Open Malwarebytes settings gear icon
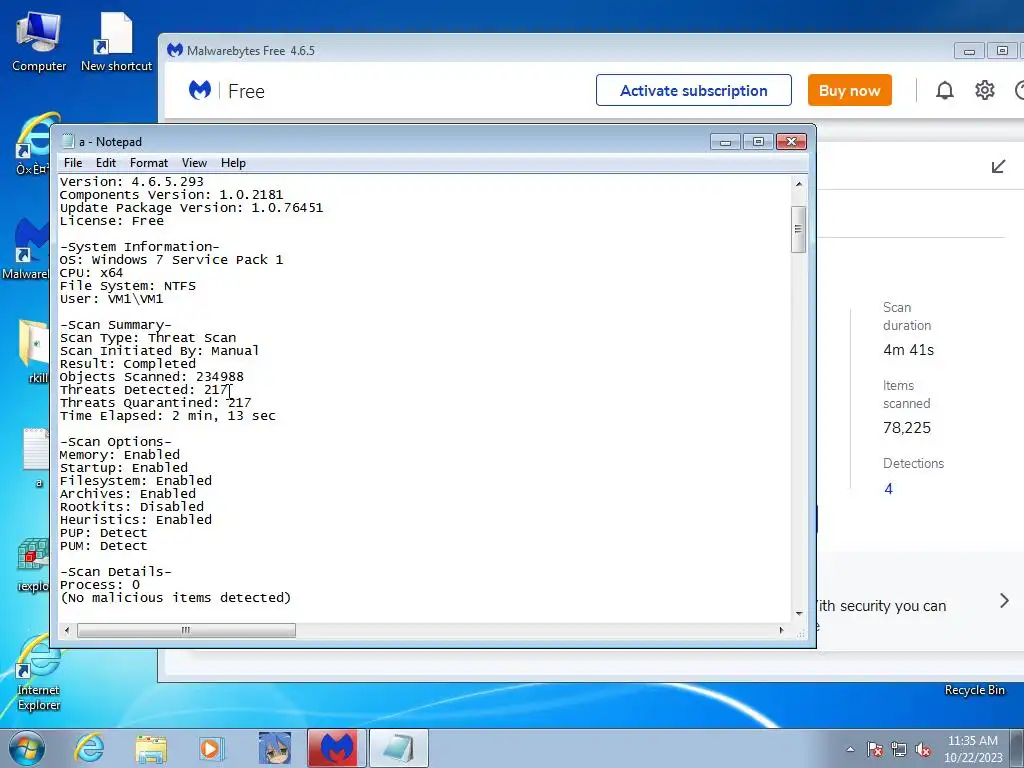 tap(984, 90)
